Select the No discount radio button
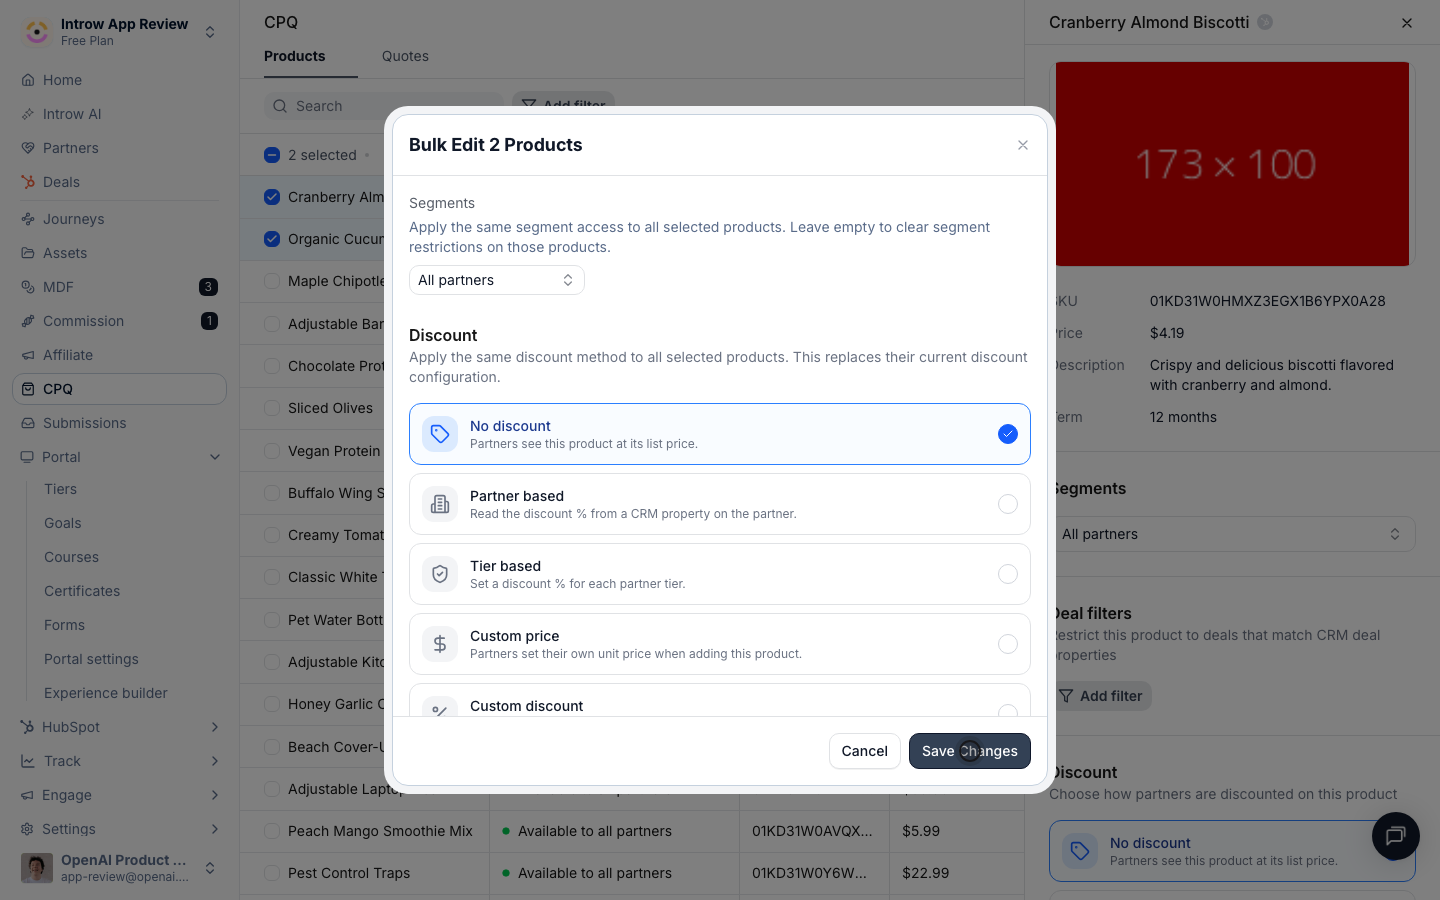 1008,434
